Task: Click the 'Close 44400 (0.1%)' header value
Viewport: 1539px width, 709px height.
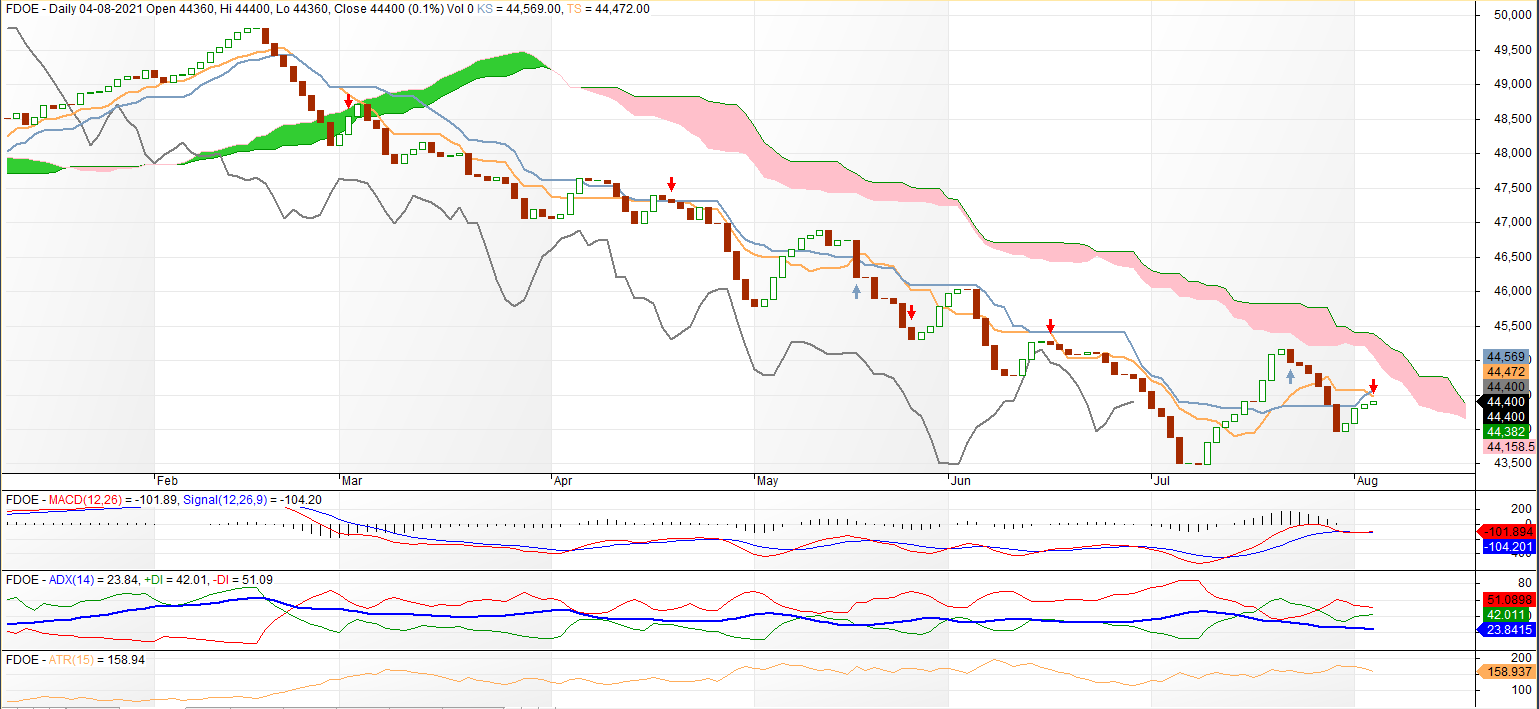Action: coord(387,9)
